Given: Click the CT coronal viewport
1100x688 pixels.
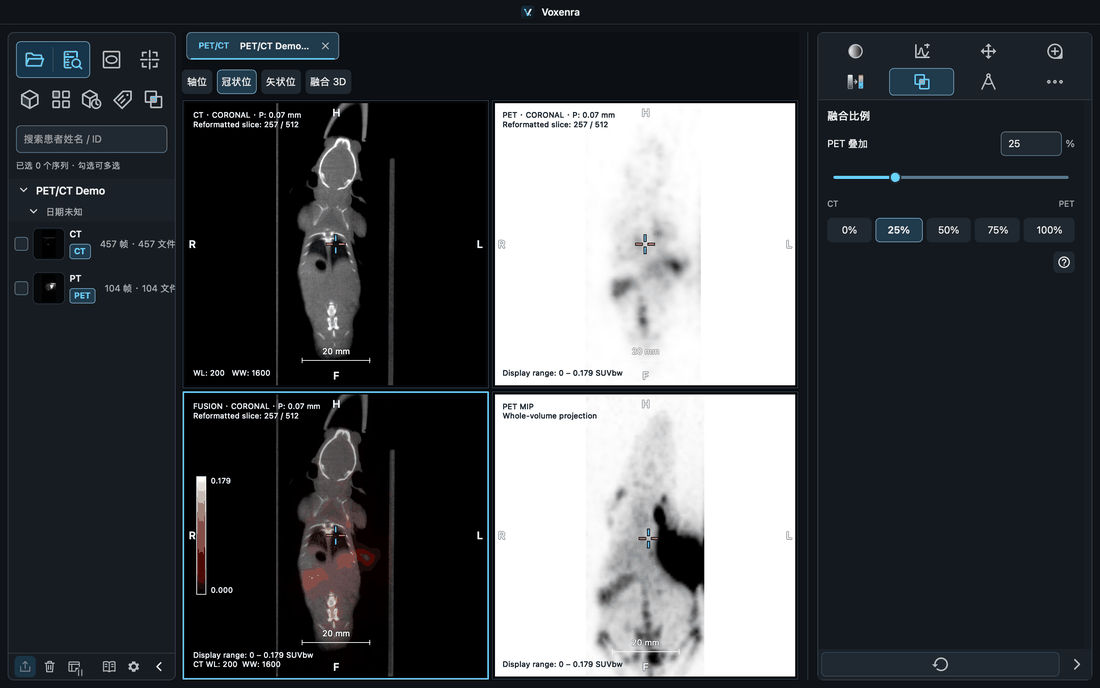Looking at the screenshot, I should pos(335,244).
